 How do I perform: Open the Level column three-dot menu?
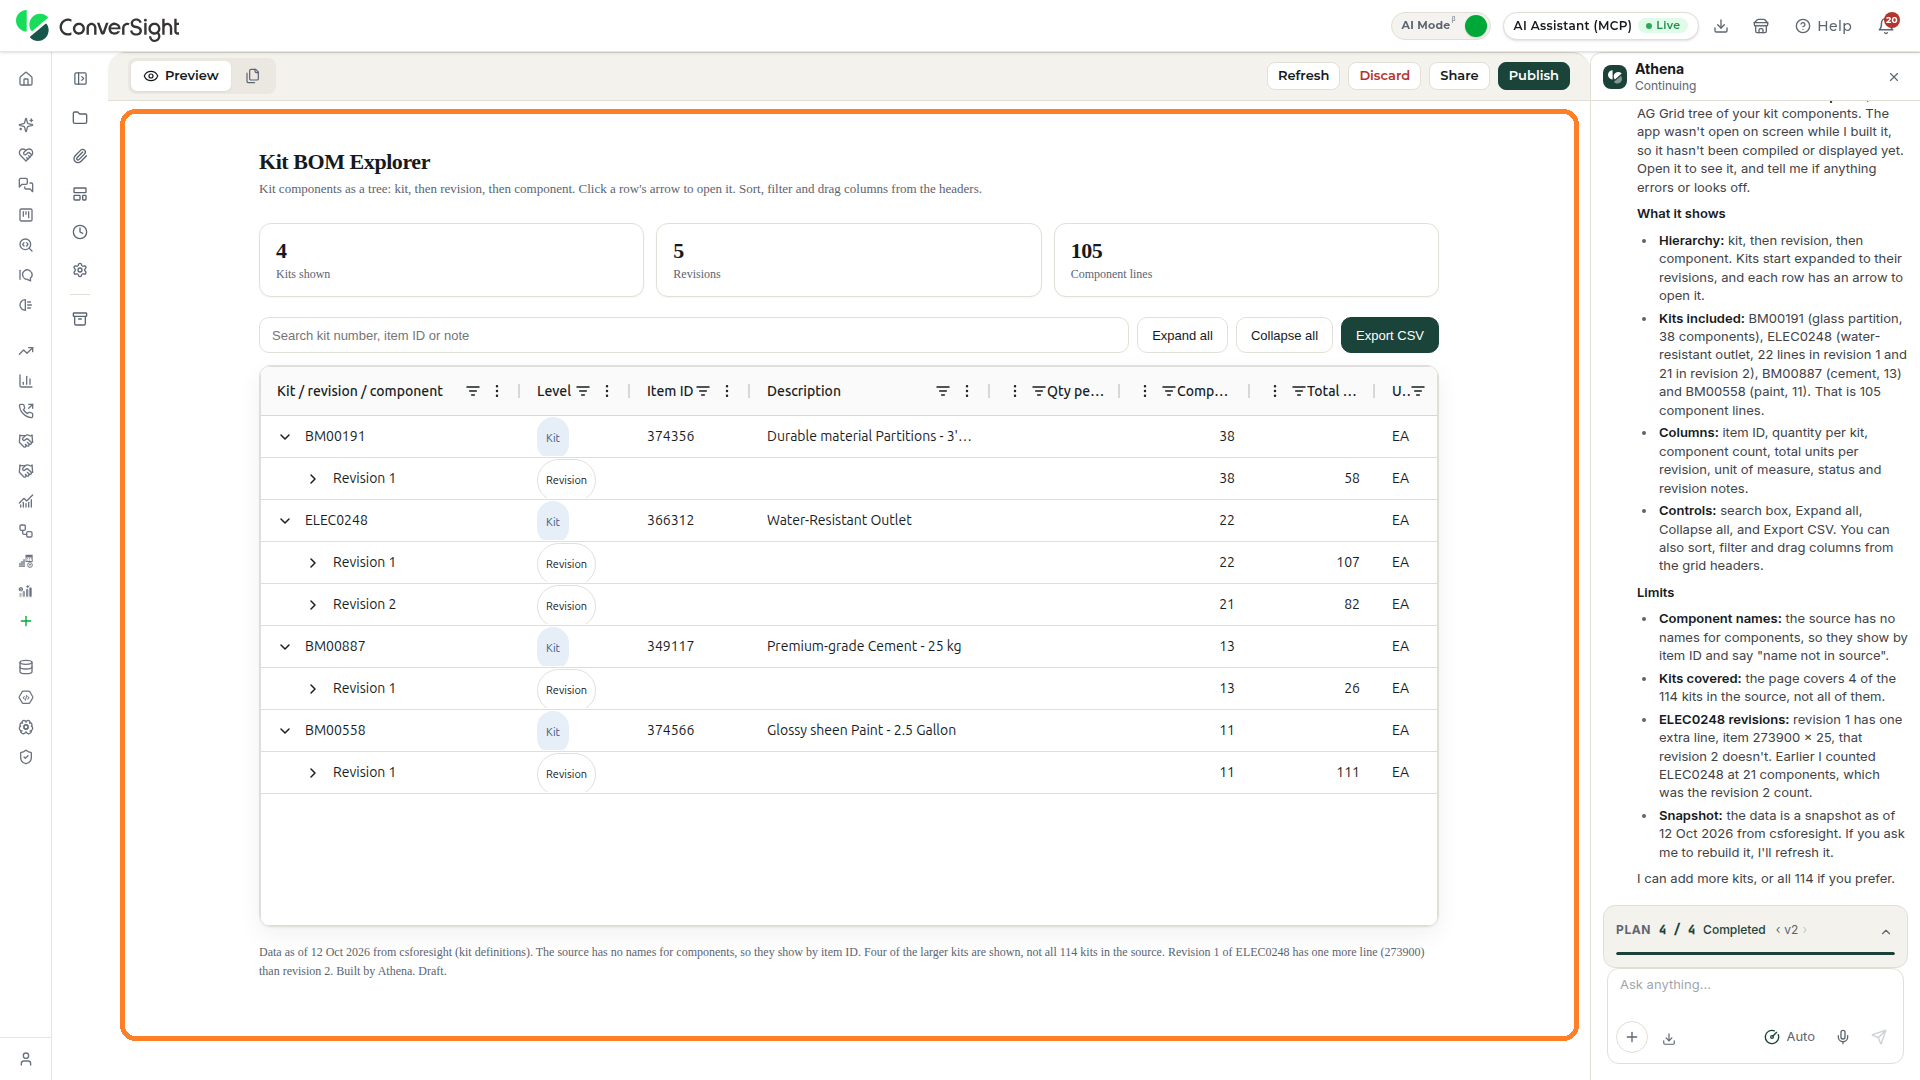pos(607,391)
